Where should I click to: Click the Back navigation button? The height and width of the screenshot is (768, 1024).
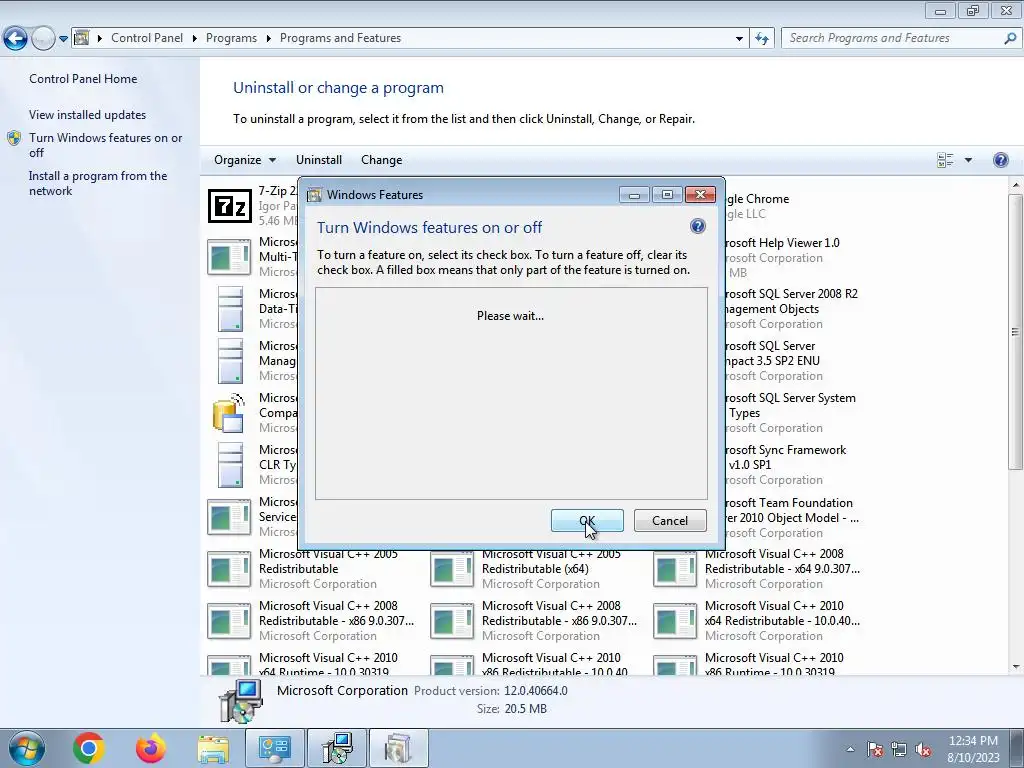[x=16, y=39]
